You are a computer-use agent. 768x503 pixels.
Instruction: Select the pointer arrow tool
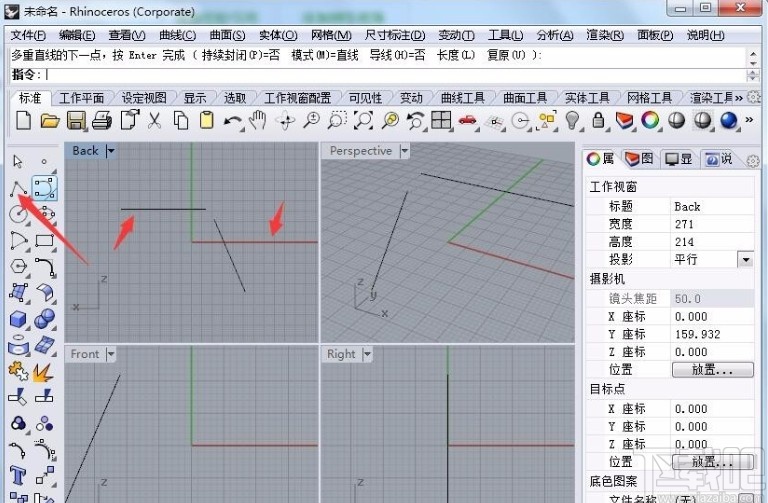click(18, 162)
